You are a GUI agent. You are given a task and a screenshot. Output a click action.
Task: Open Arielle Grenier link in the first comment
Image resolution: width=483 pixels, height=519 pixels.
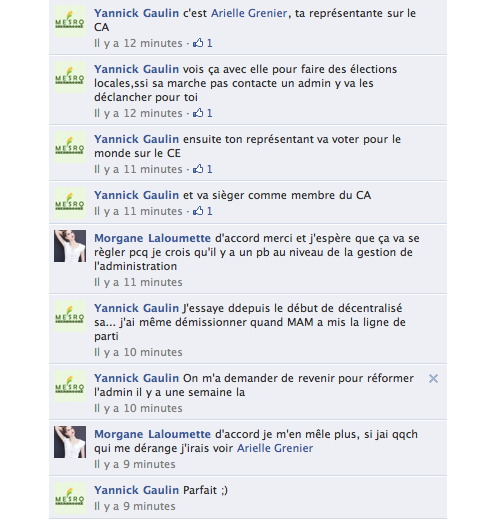[249, 13]
